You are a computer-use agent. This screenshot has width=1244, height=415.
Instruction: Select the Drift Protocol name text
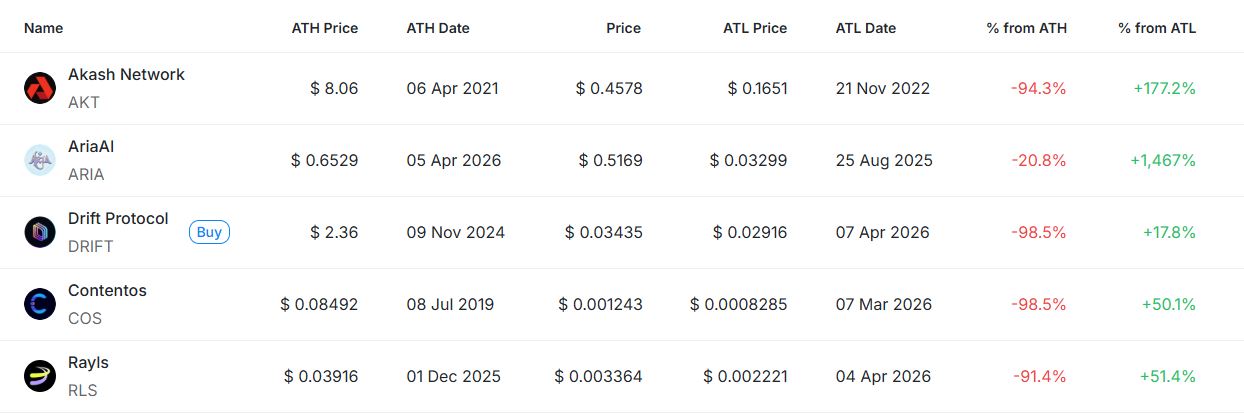118,219
